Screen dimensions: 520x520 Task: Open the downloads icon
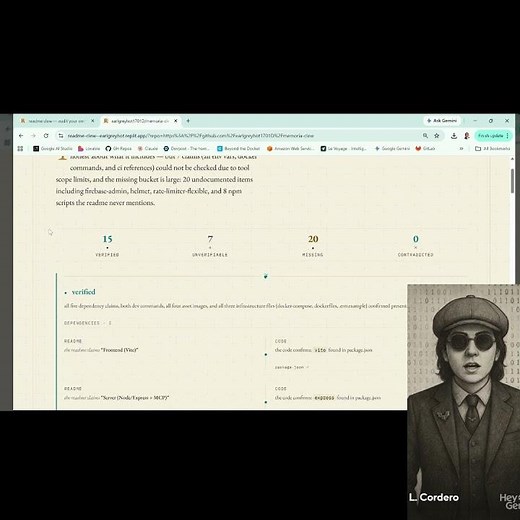point(454,136)
